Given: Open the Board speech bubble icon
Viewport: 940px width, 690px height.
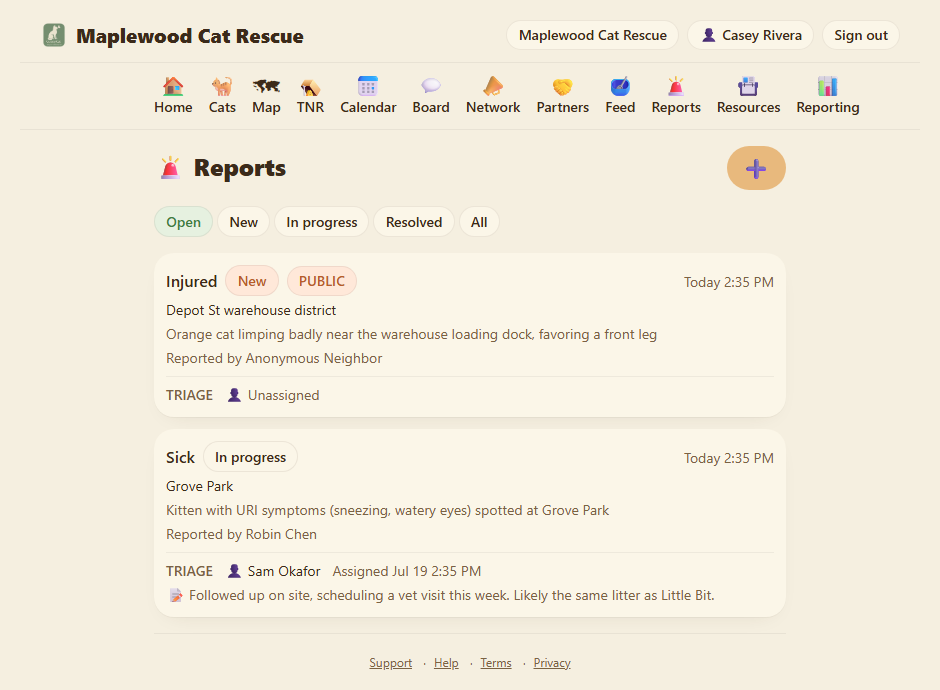Looking at the screenshot, I should [431, 86].
